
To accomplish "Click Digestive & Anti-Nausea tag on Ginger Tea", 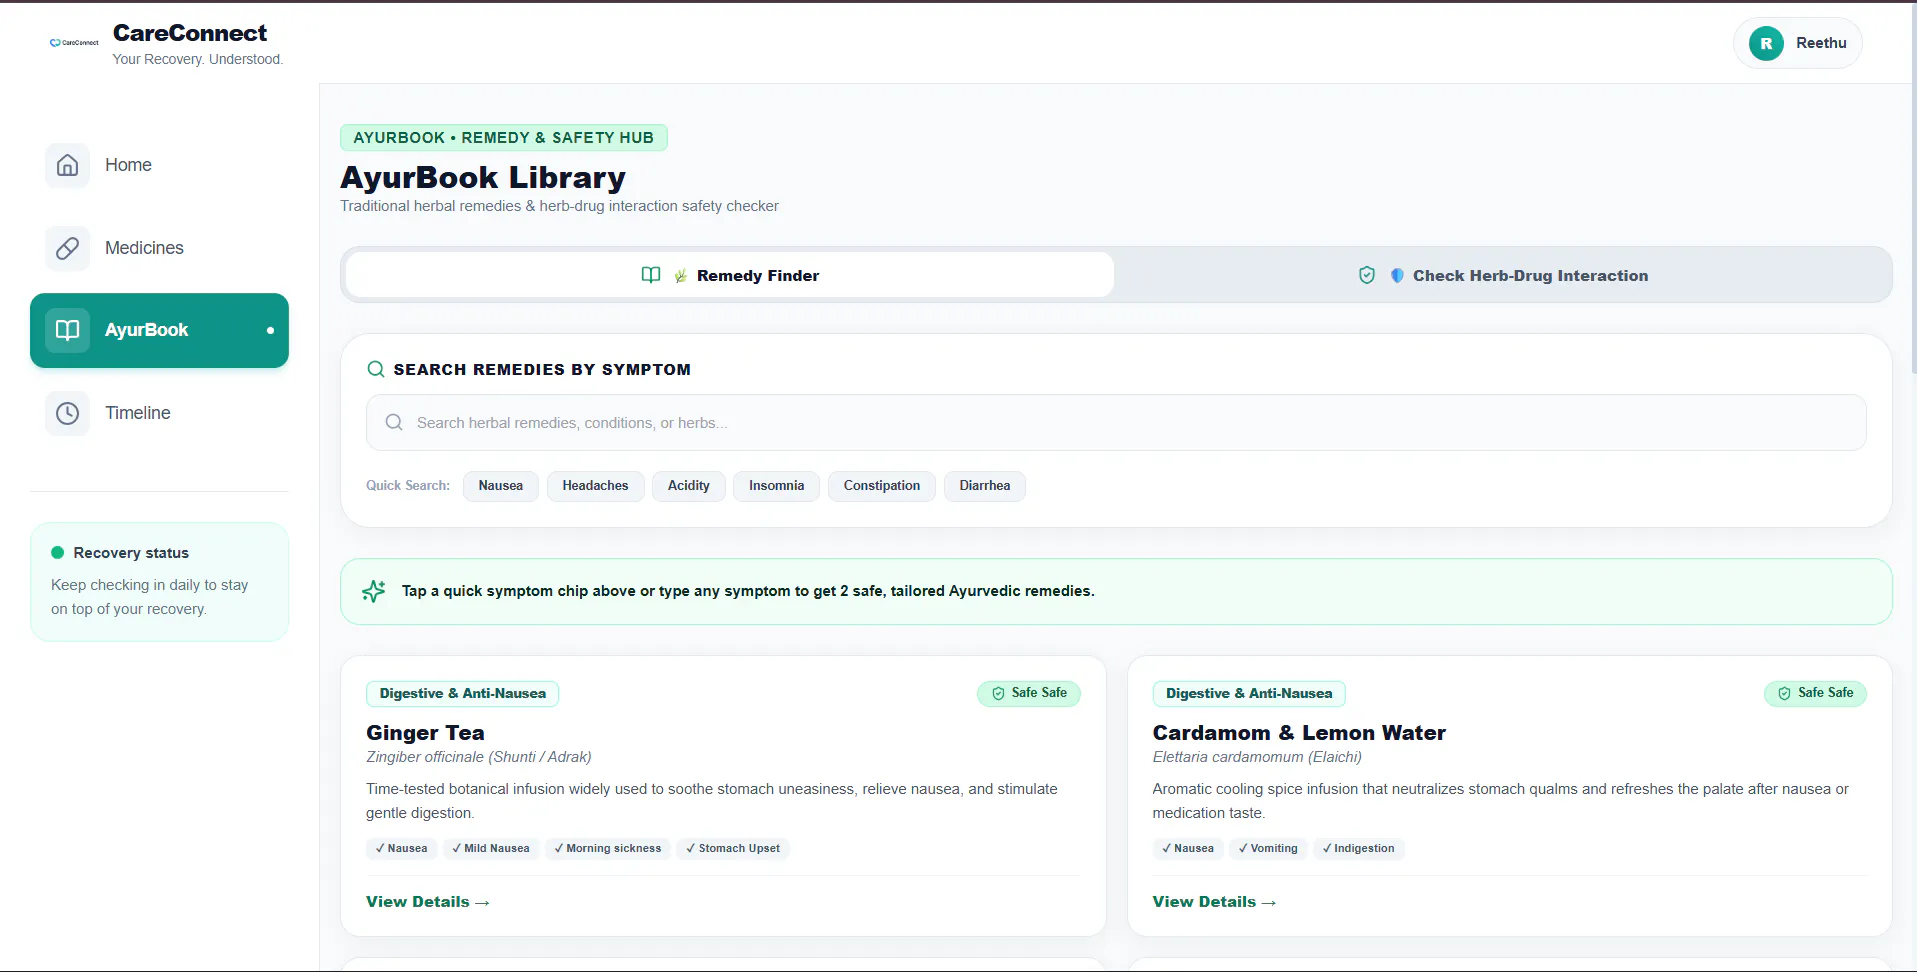I will coord(463,693).
